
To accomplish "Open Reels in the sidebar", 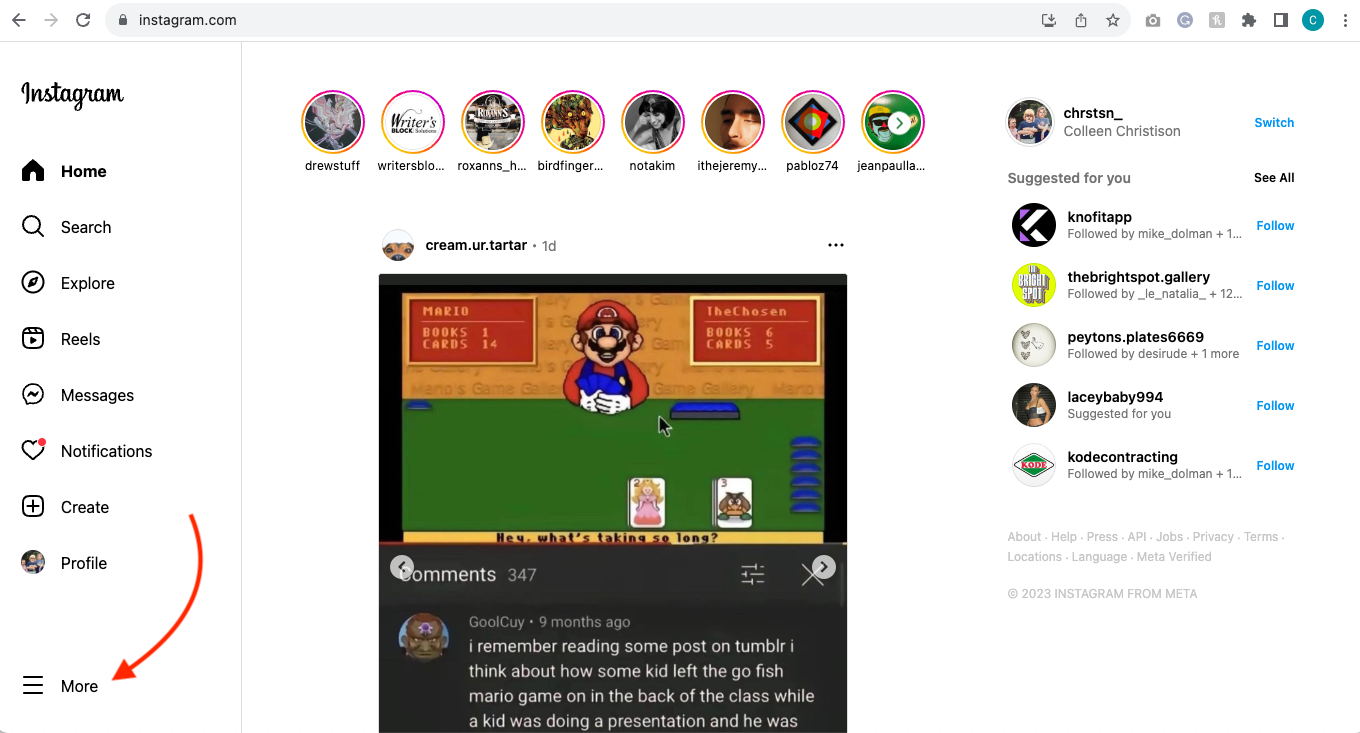I will pyautogui.click(x=61, y=339).
